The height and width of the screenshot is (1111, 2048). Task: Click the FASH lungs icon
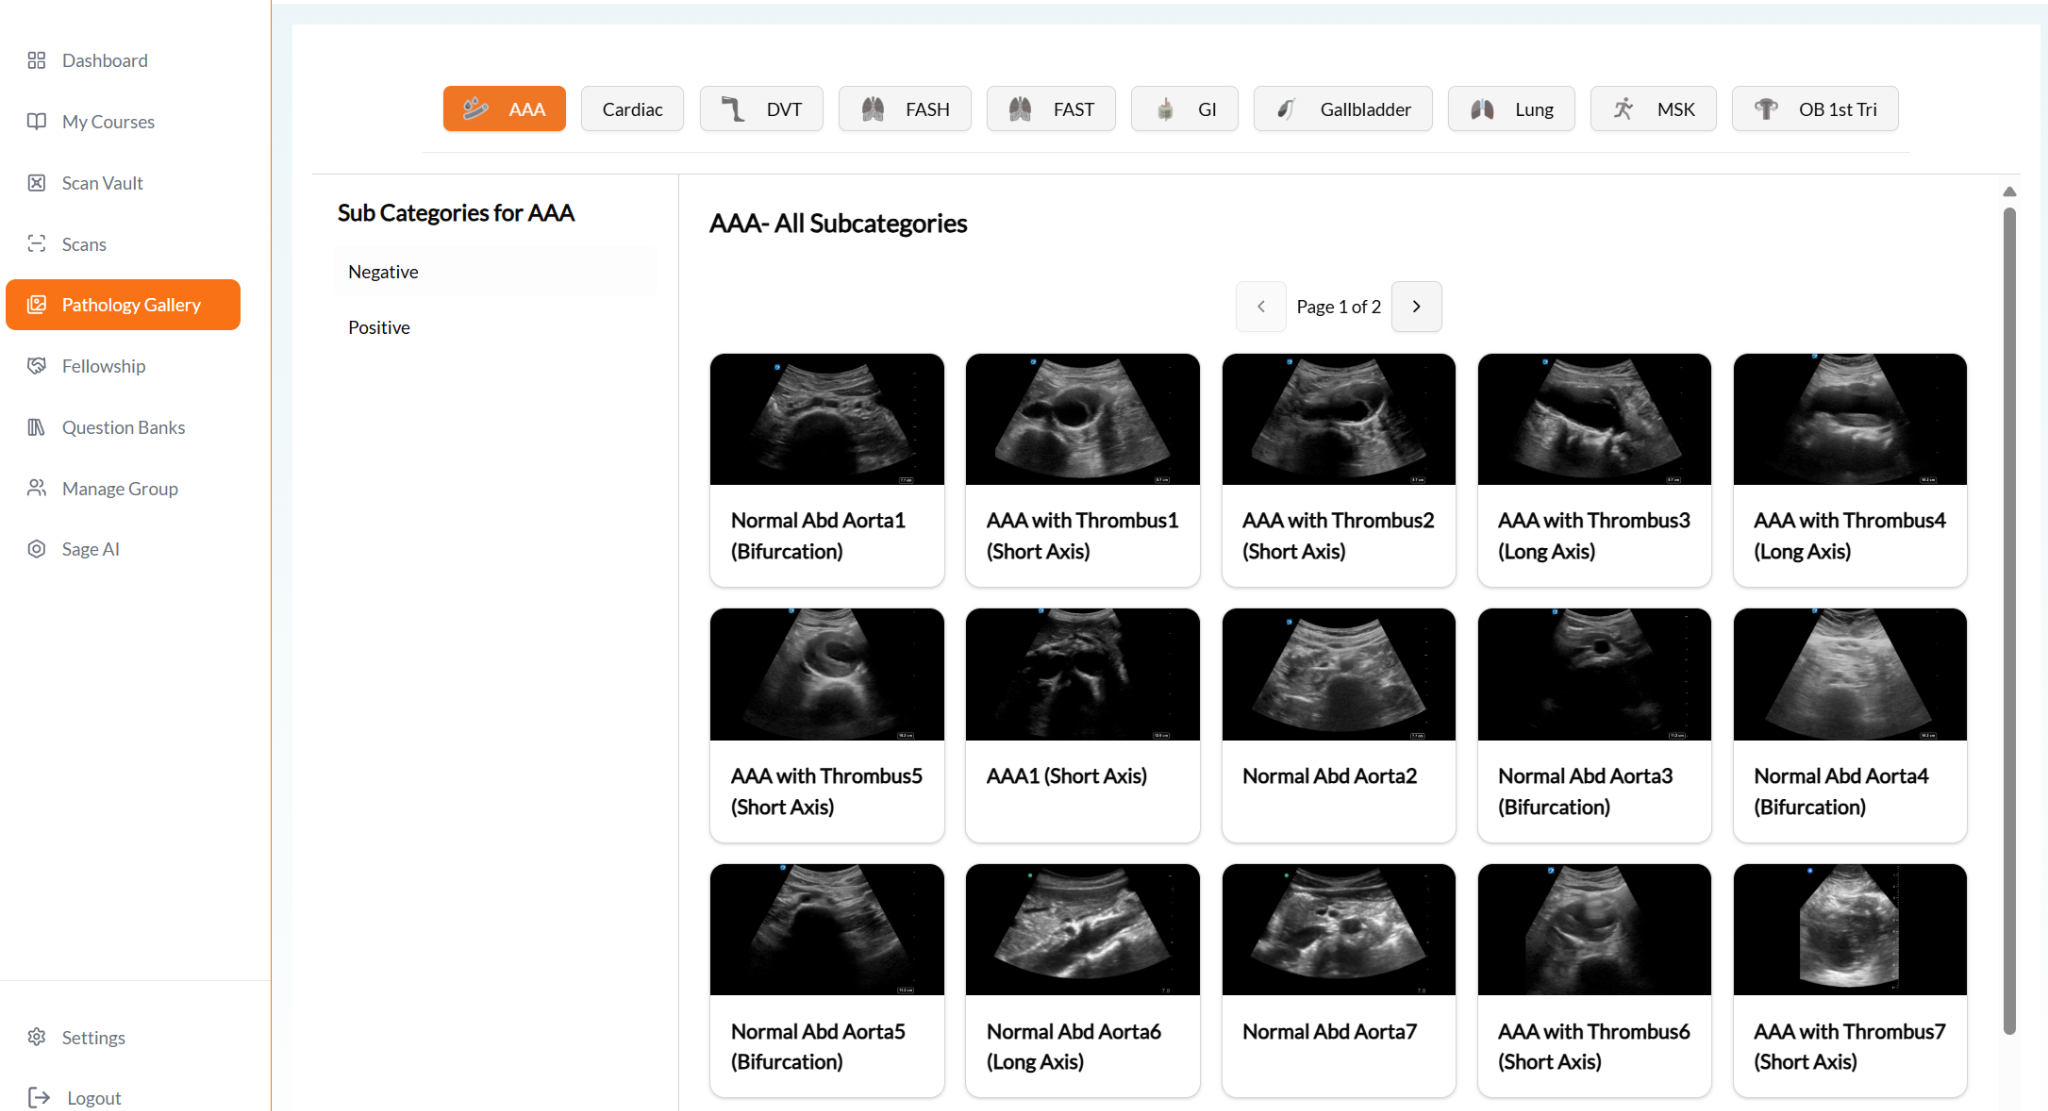tap(873, 109)
